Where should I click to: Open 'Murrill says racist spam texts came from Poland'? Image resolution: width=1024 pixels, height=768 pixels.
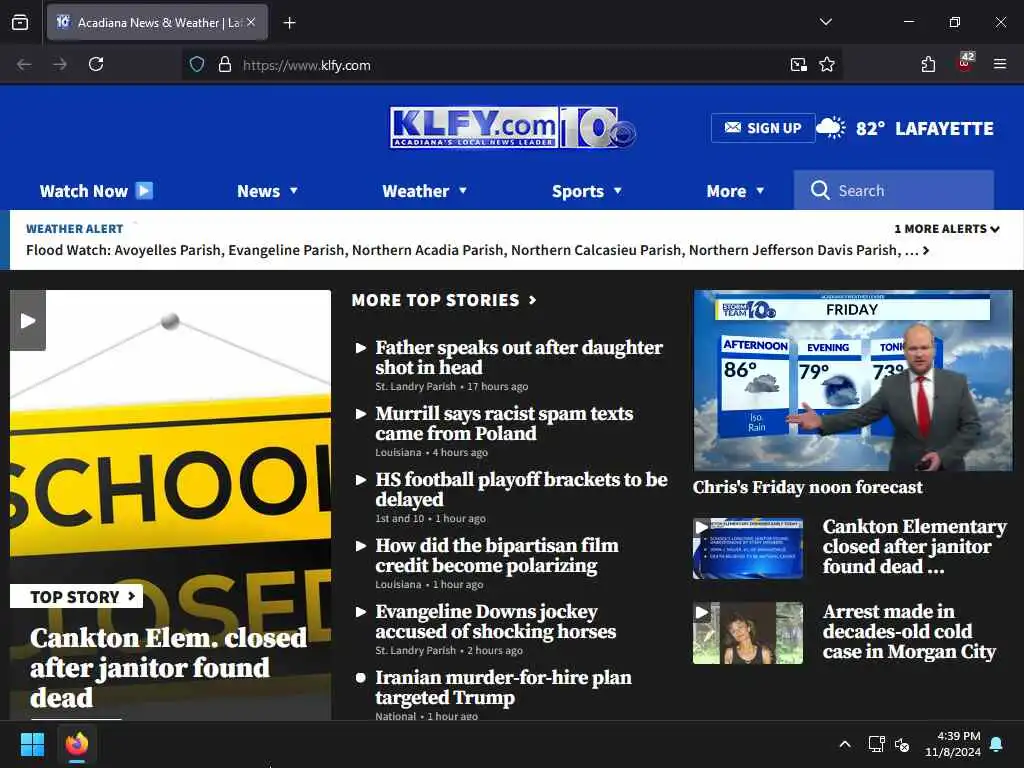pyautogui.click(x=504, y=423)
